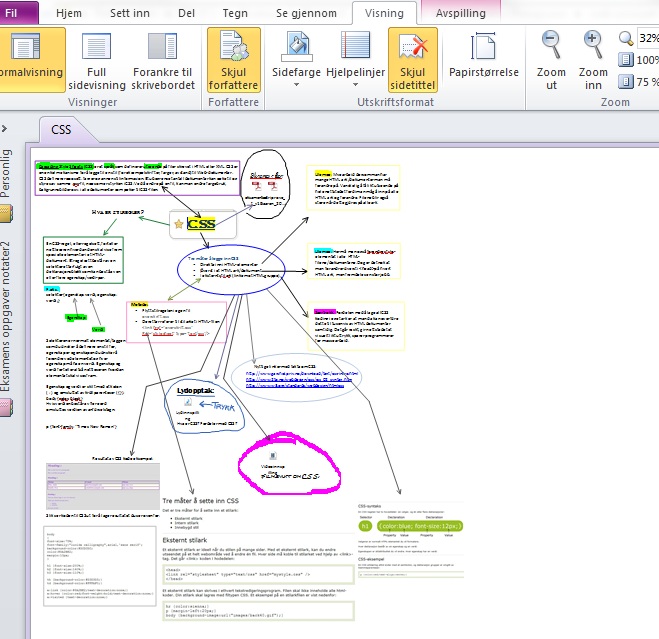Click the Papirstørrelse icon

click(485, 50)
